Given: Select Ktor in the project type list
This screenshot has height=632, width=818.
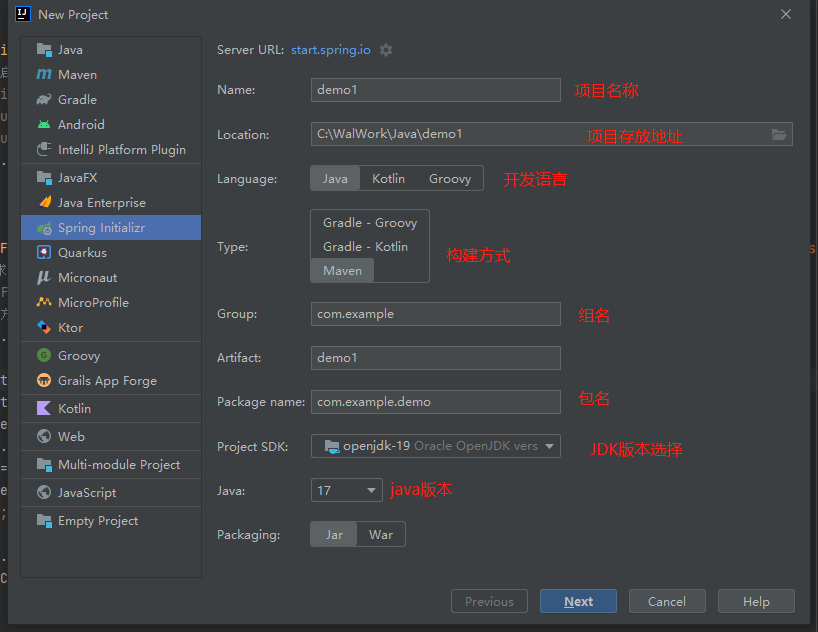Looking at the screenshot, I should click(x=111, y=328).
